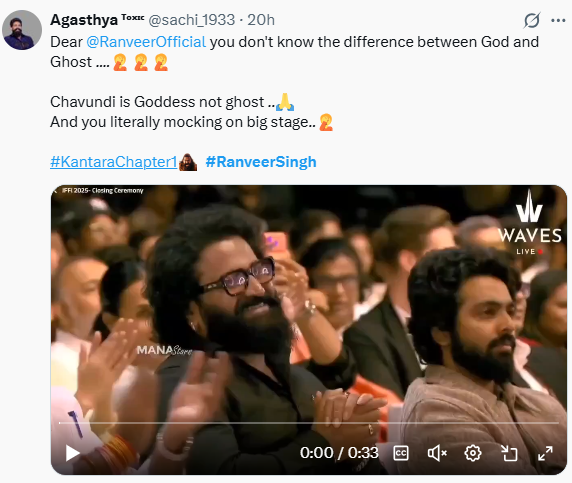Click the picture-in-picture icon

click(x=509, y=453)
